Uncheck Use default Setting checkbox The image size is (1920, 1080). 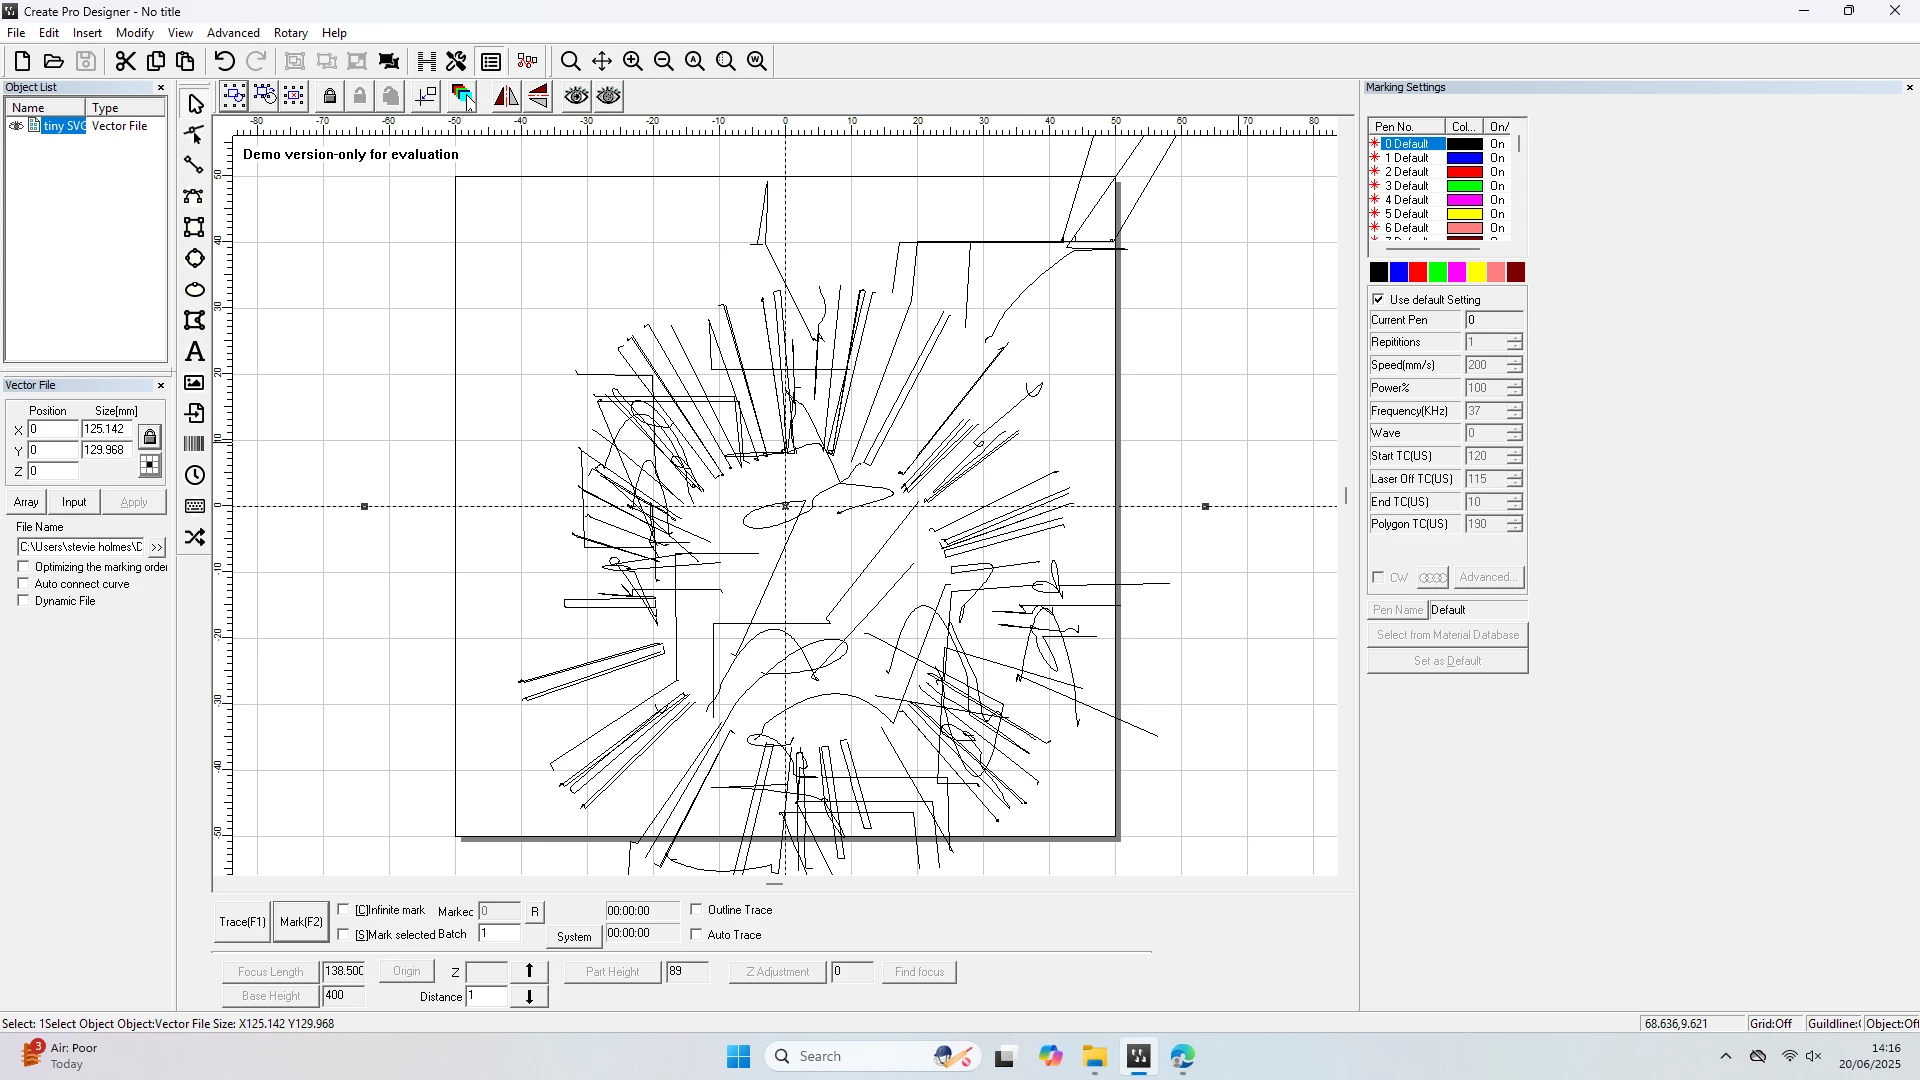pos(1379,300)
